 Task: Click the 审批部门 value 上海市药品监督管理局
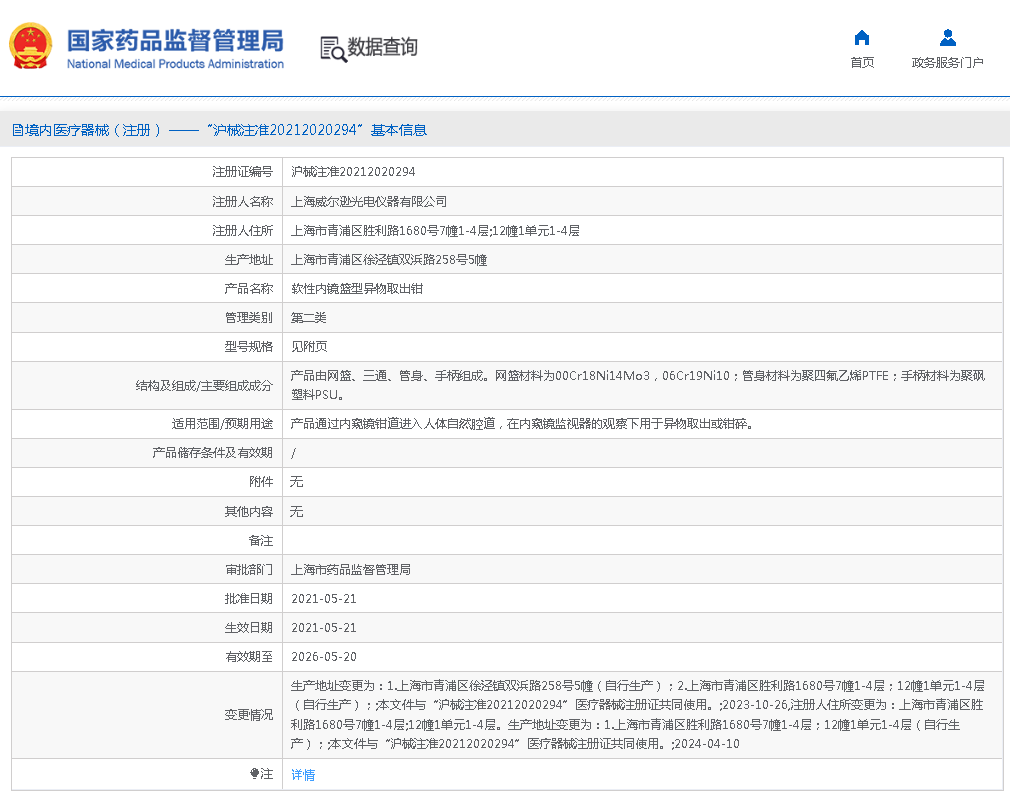350,570
